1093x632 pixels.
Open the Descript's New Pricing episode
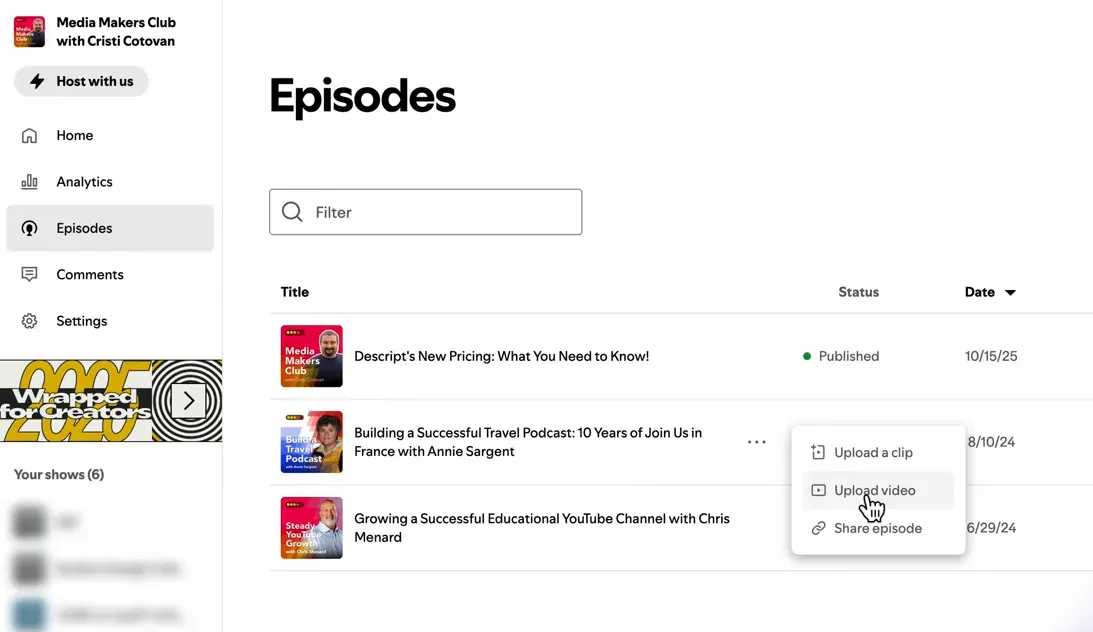tap(501, 356)
